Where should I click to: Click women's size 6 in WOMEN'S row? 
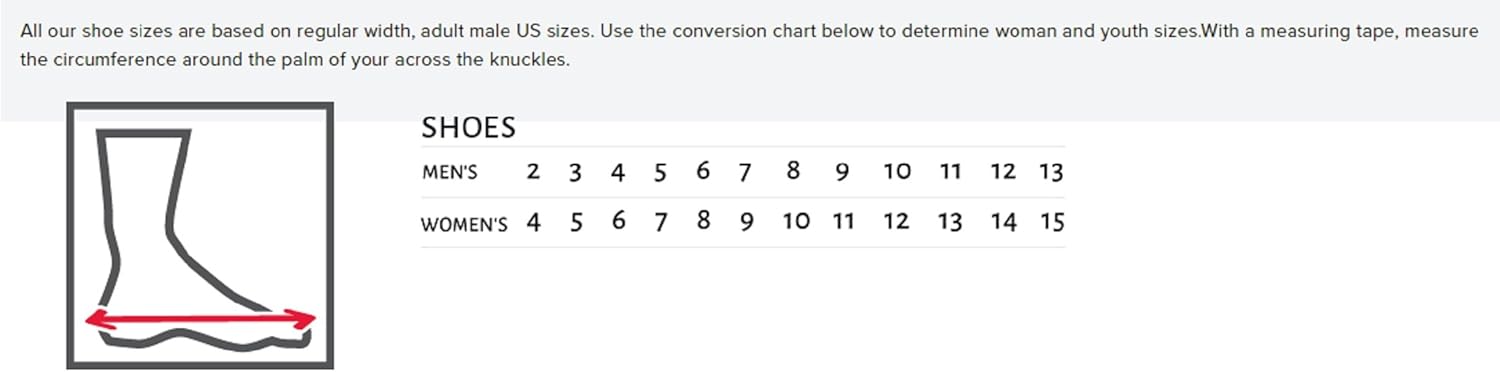click(619, 222)
